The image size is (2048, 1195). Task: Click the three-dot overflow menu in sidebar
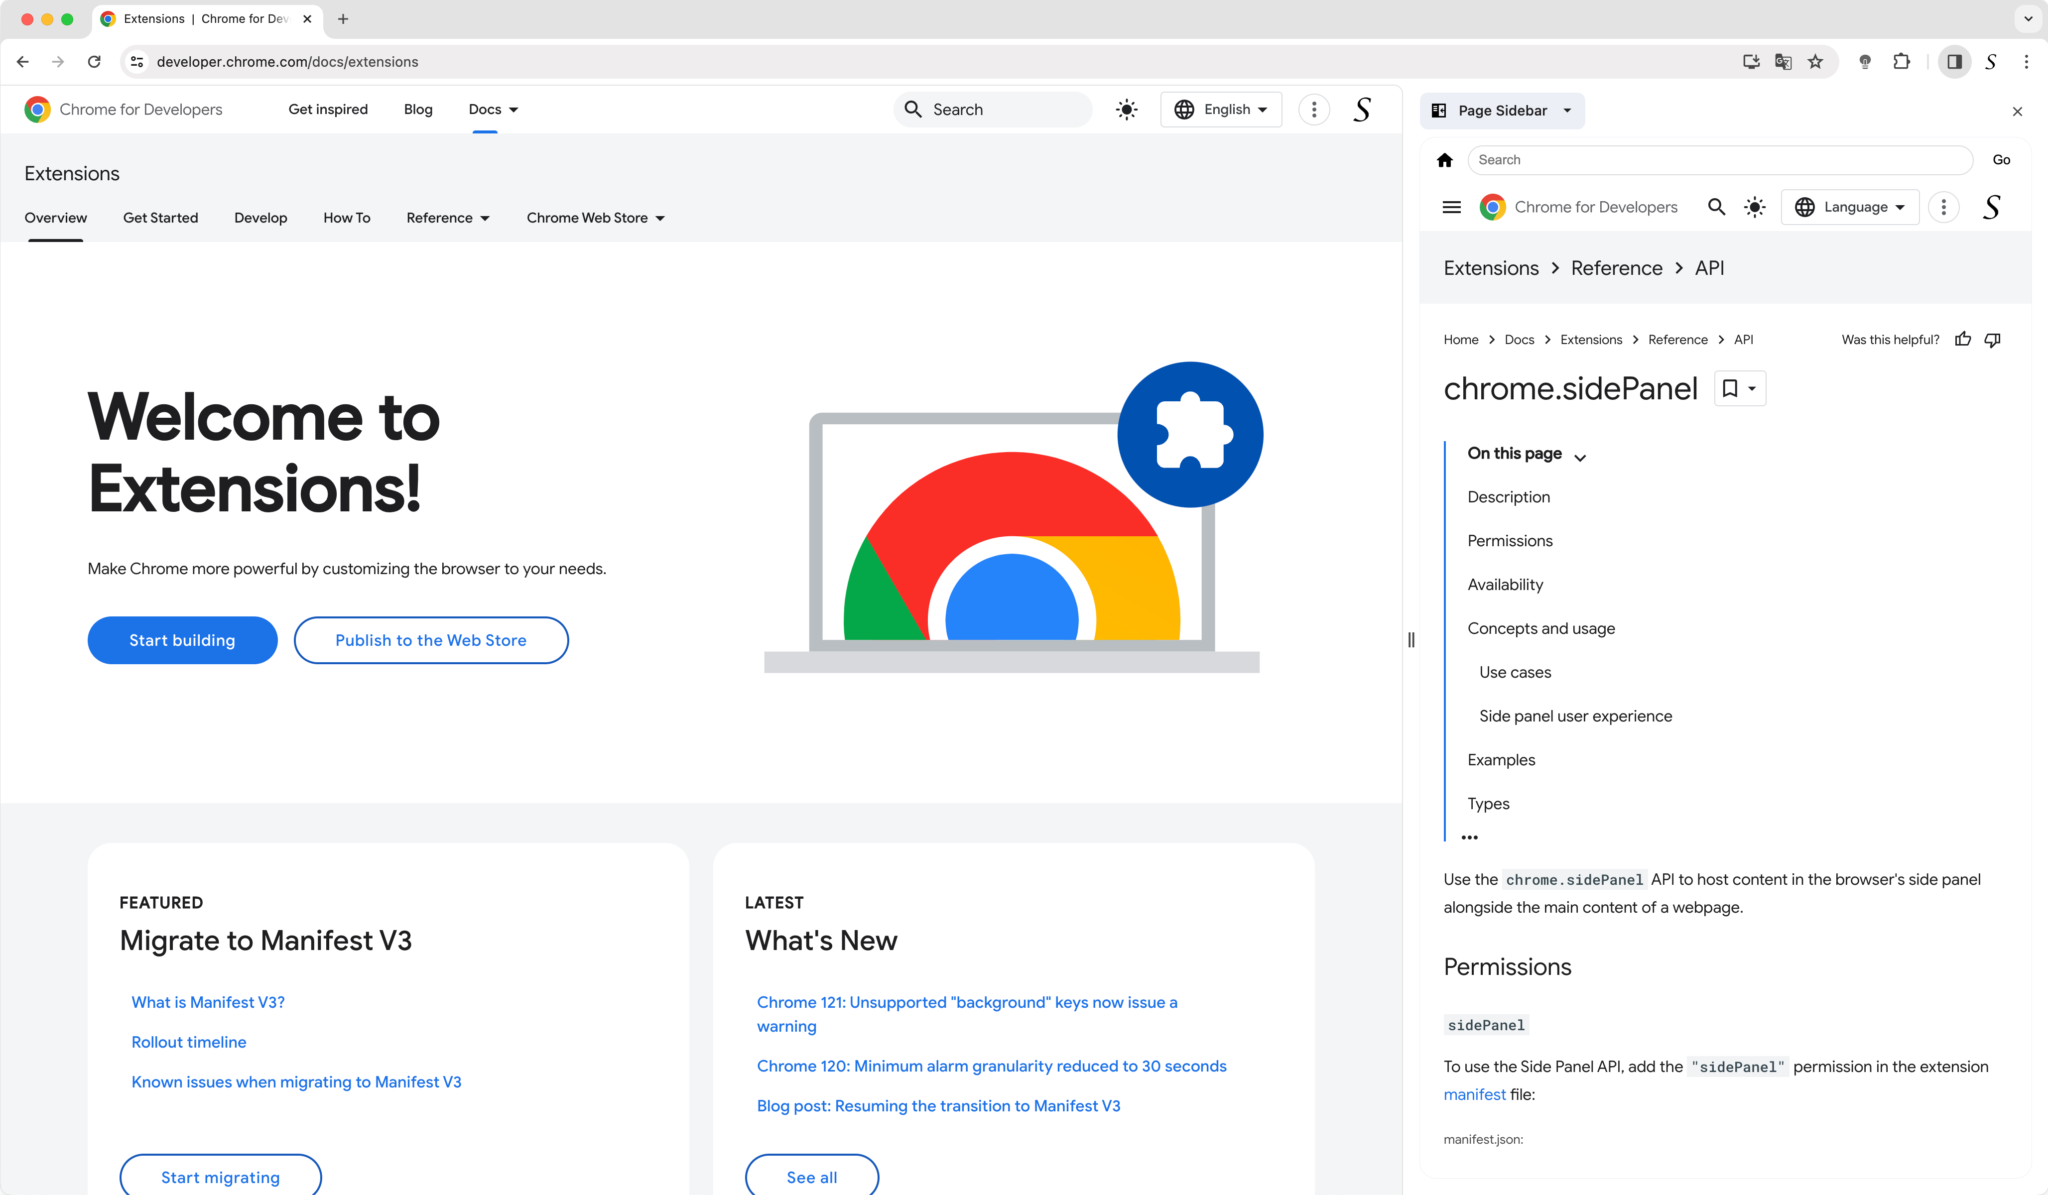tap(1944, 207)
